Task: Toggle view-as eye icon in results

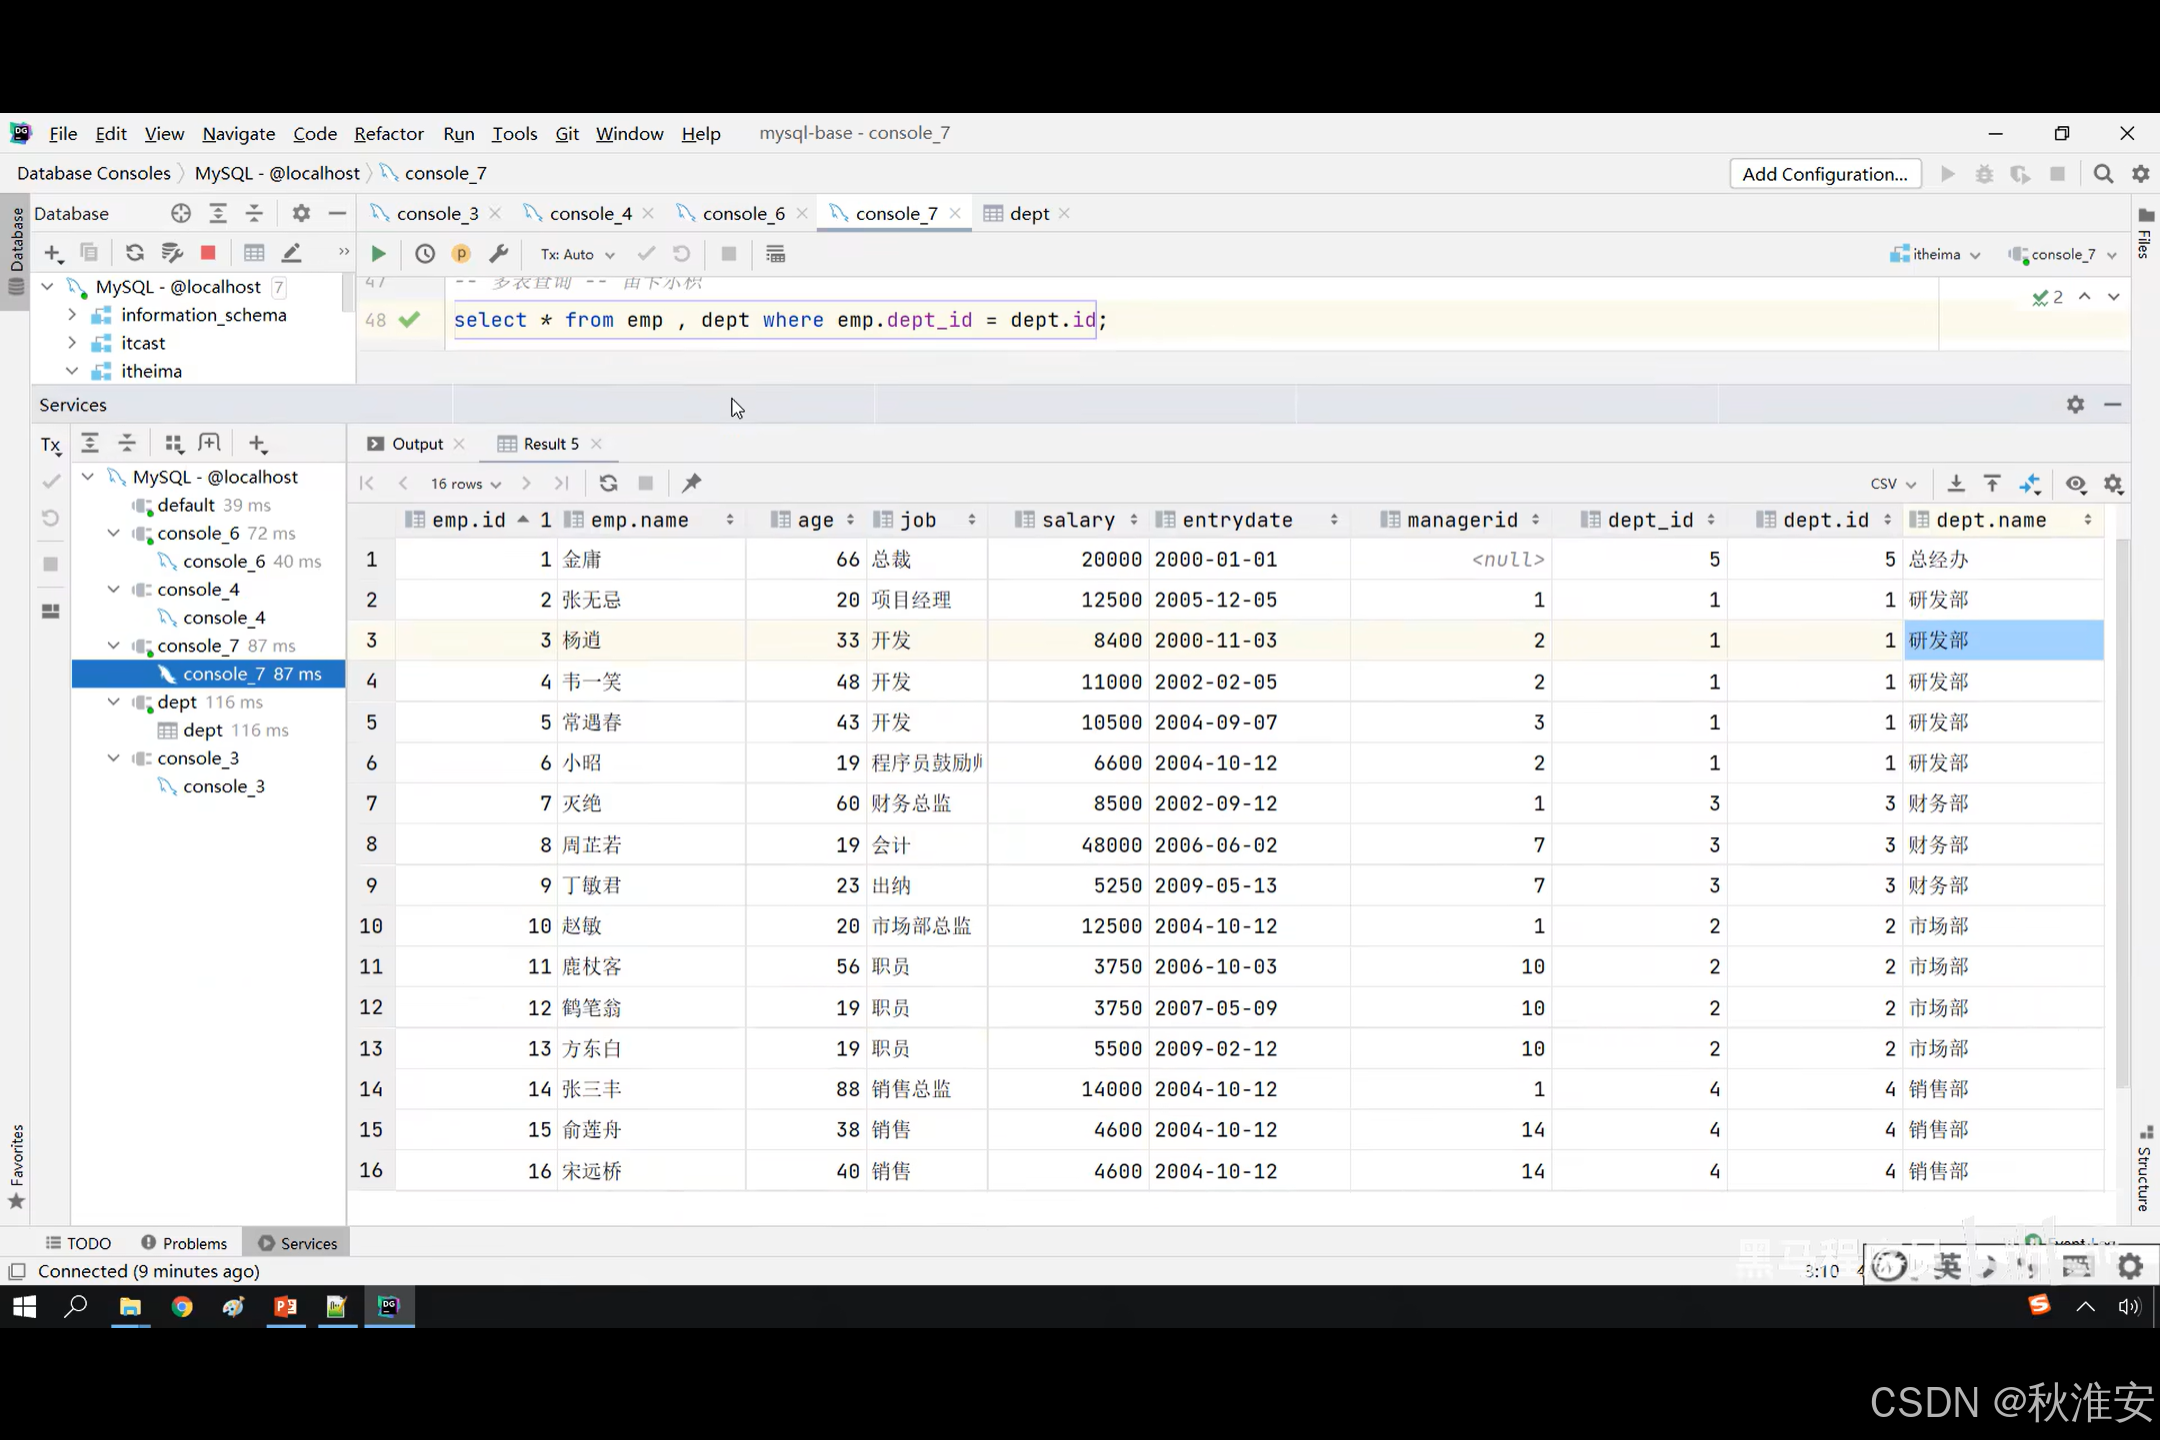Action: click(x=2076, y=484)
